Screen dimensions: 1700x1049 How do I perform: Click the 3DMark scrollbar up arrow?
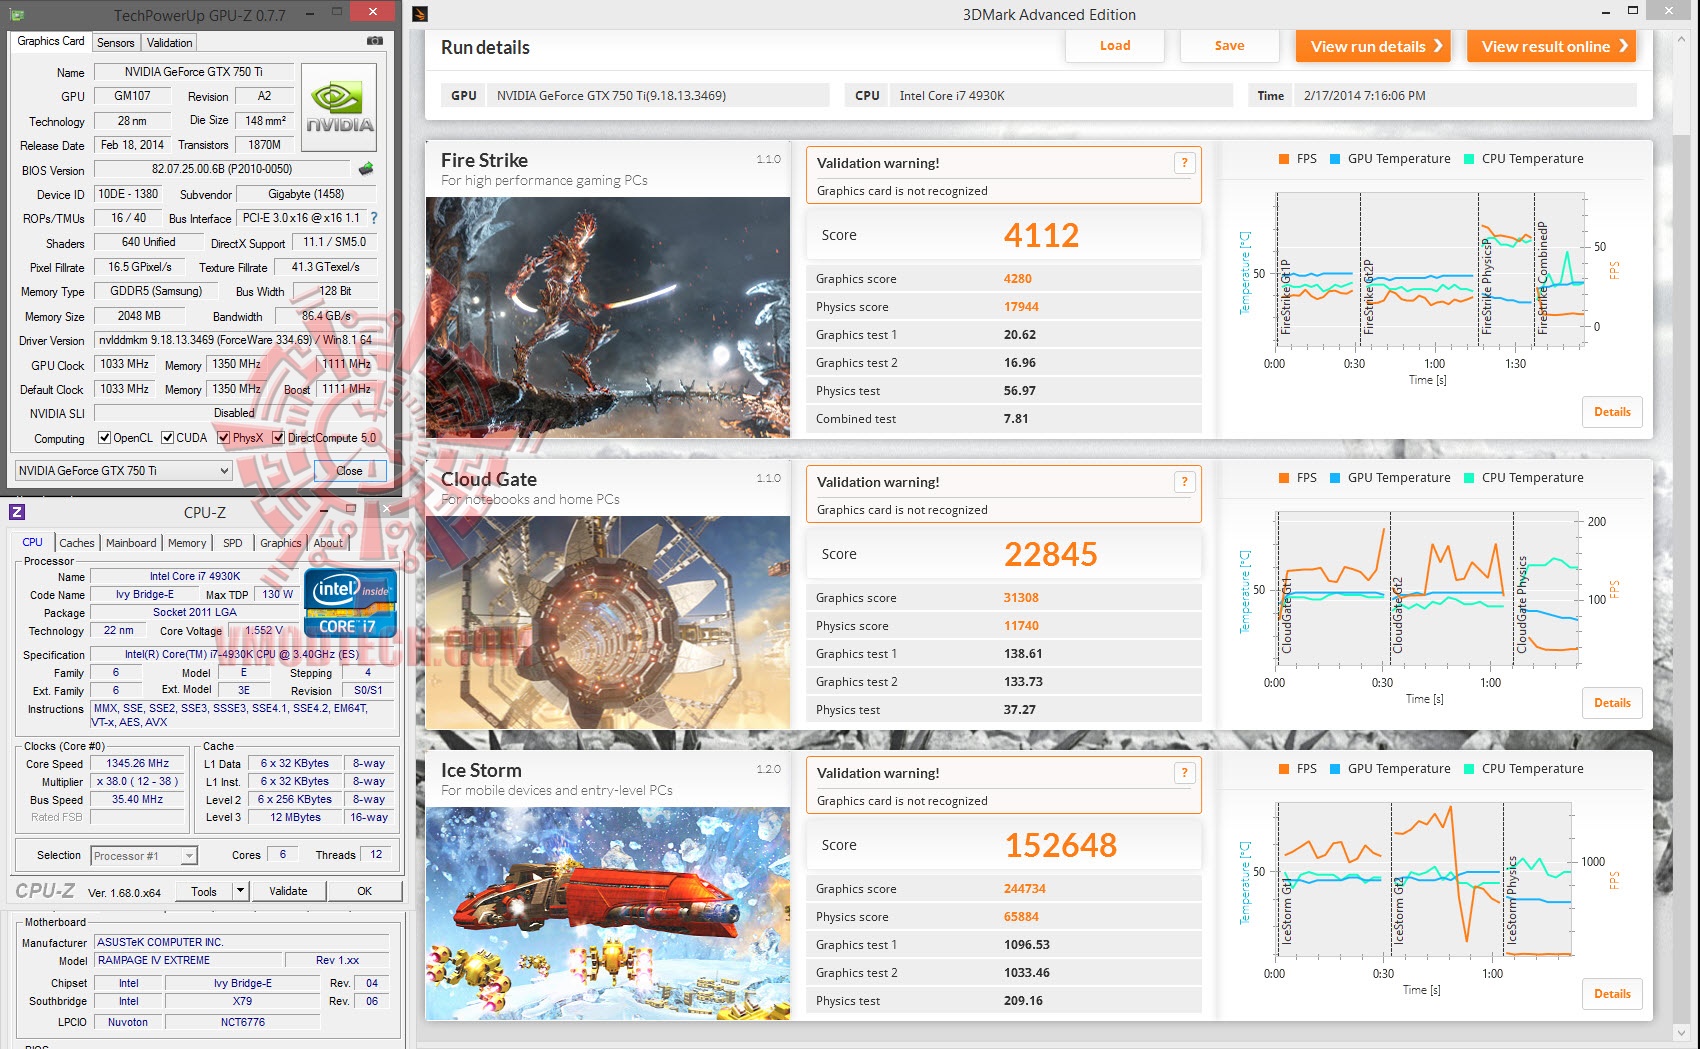pyautogui.click(x=1681, y=38)
